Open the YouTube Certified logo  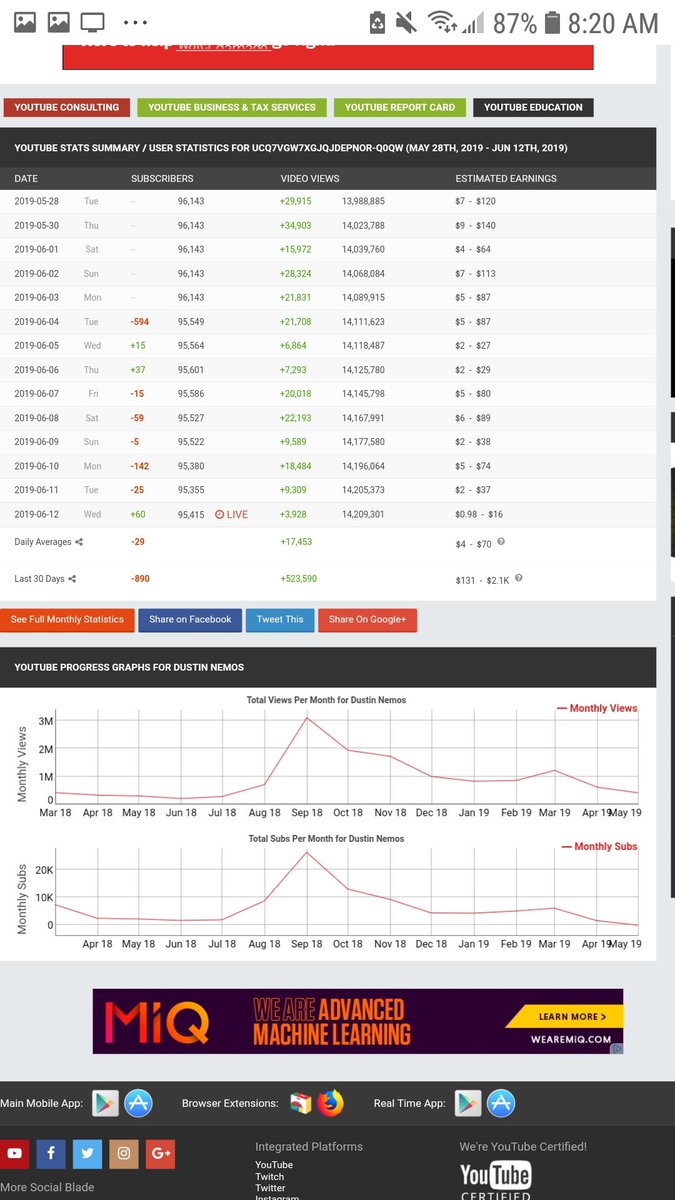click(496, 1180)
